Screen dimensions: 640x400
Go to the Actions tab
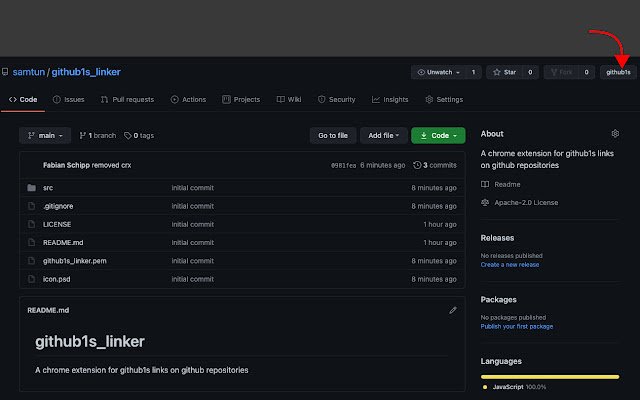(188, 100)
